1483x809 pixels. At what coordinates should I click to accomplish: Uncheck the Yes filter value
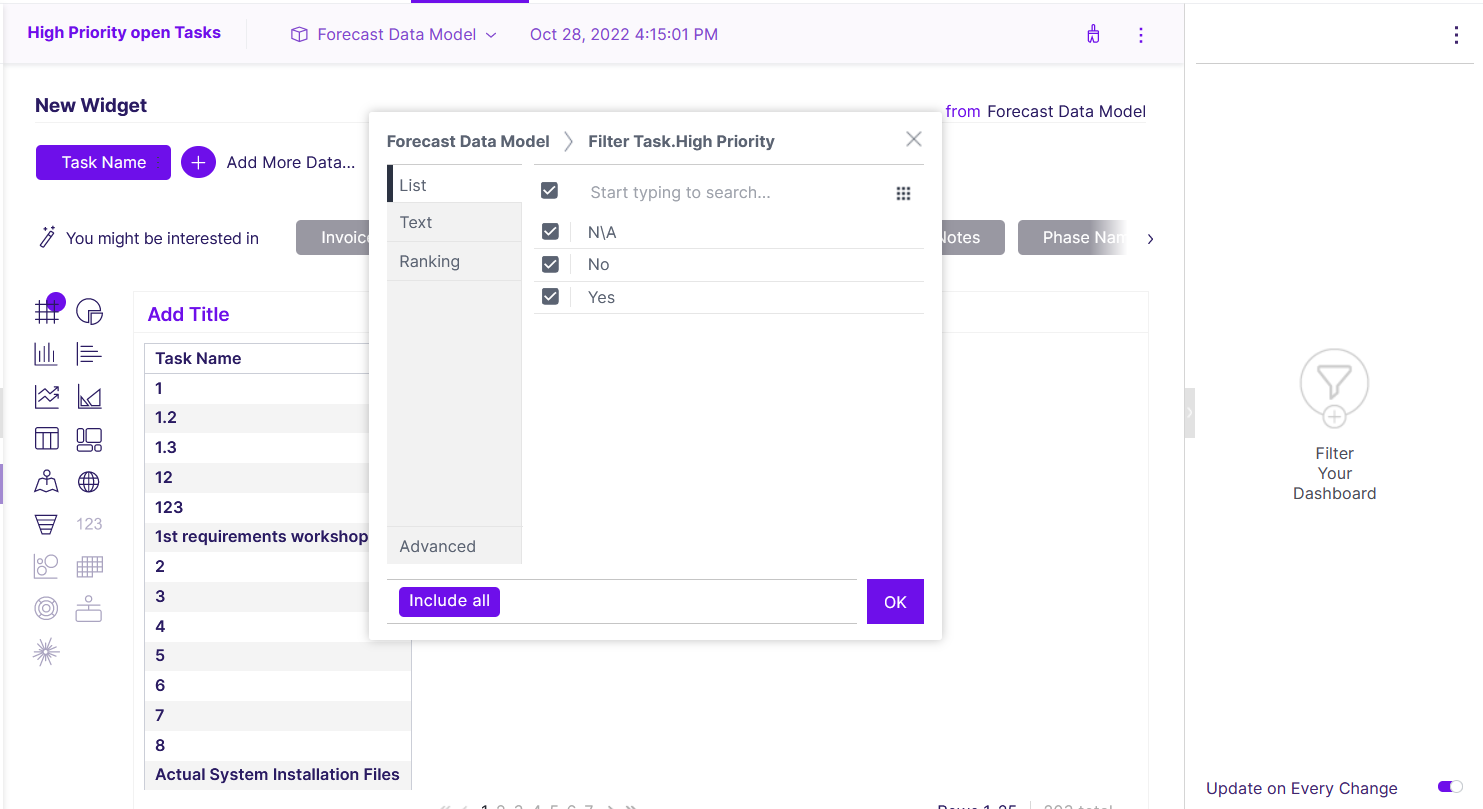(x=550, y=296)
